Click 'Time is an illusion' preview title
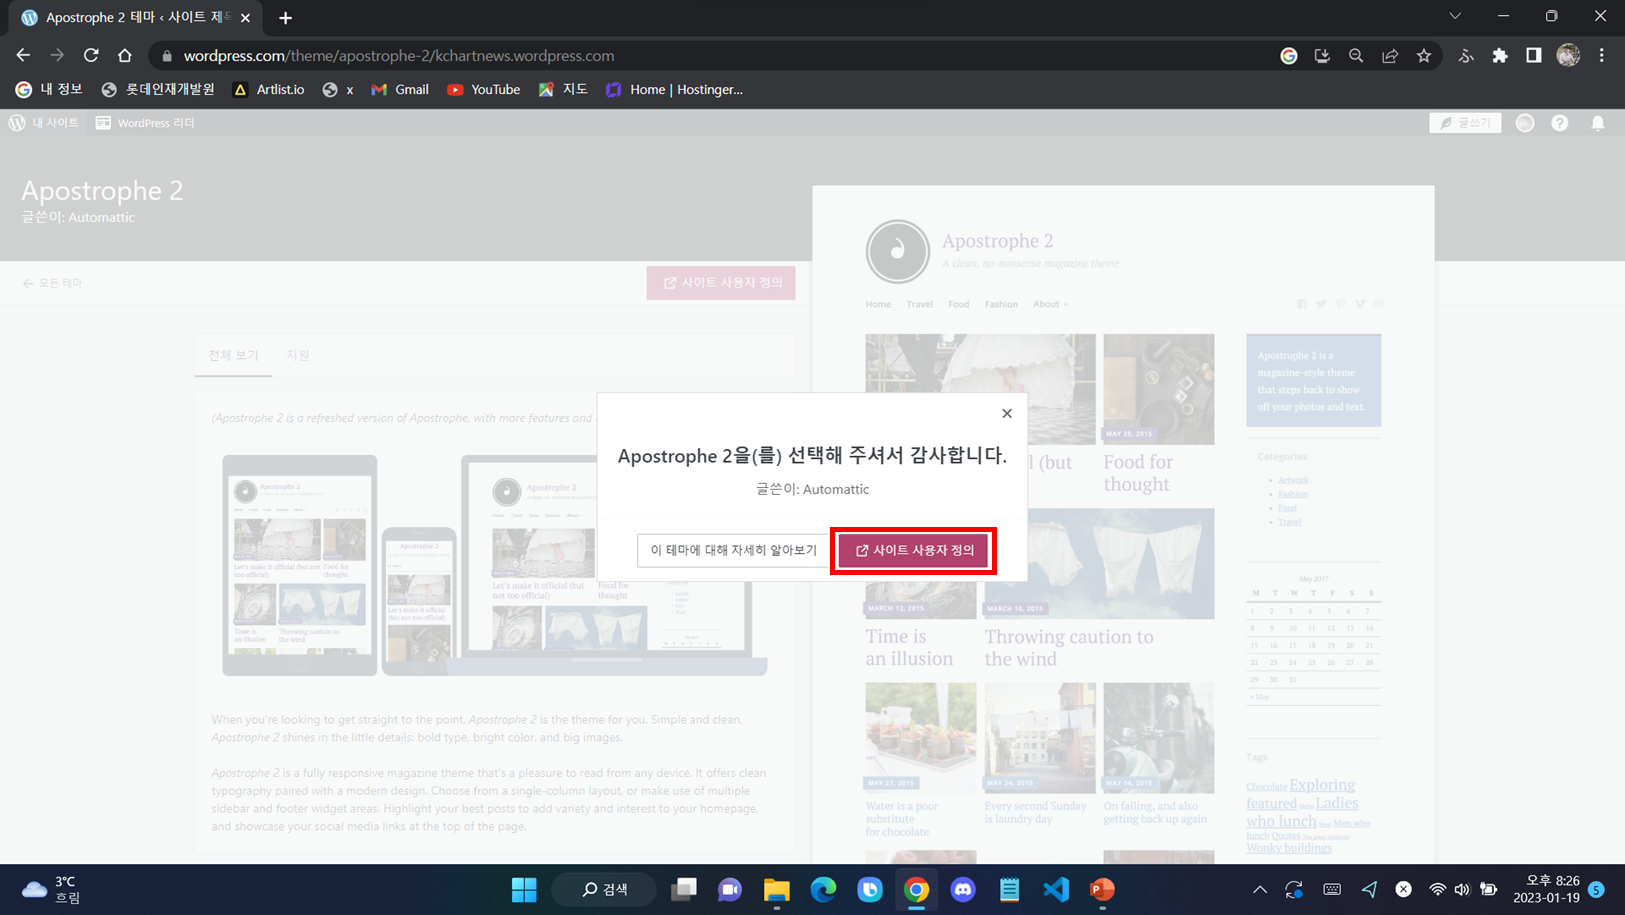The height and width of the screenshot is (915, 1625). pos(909,647)
